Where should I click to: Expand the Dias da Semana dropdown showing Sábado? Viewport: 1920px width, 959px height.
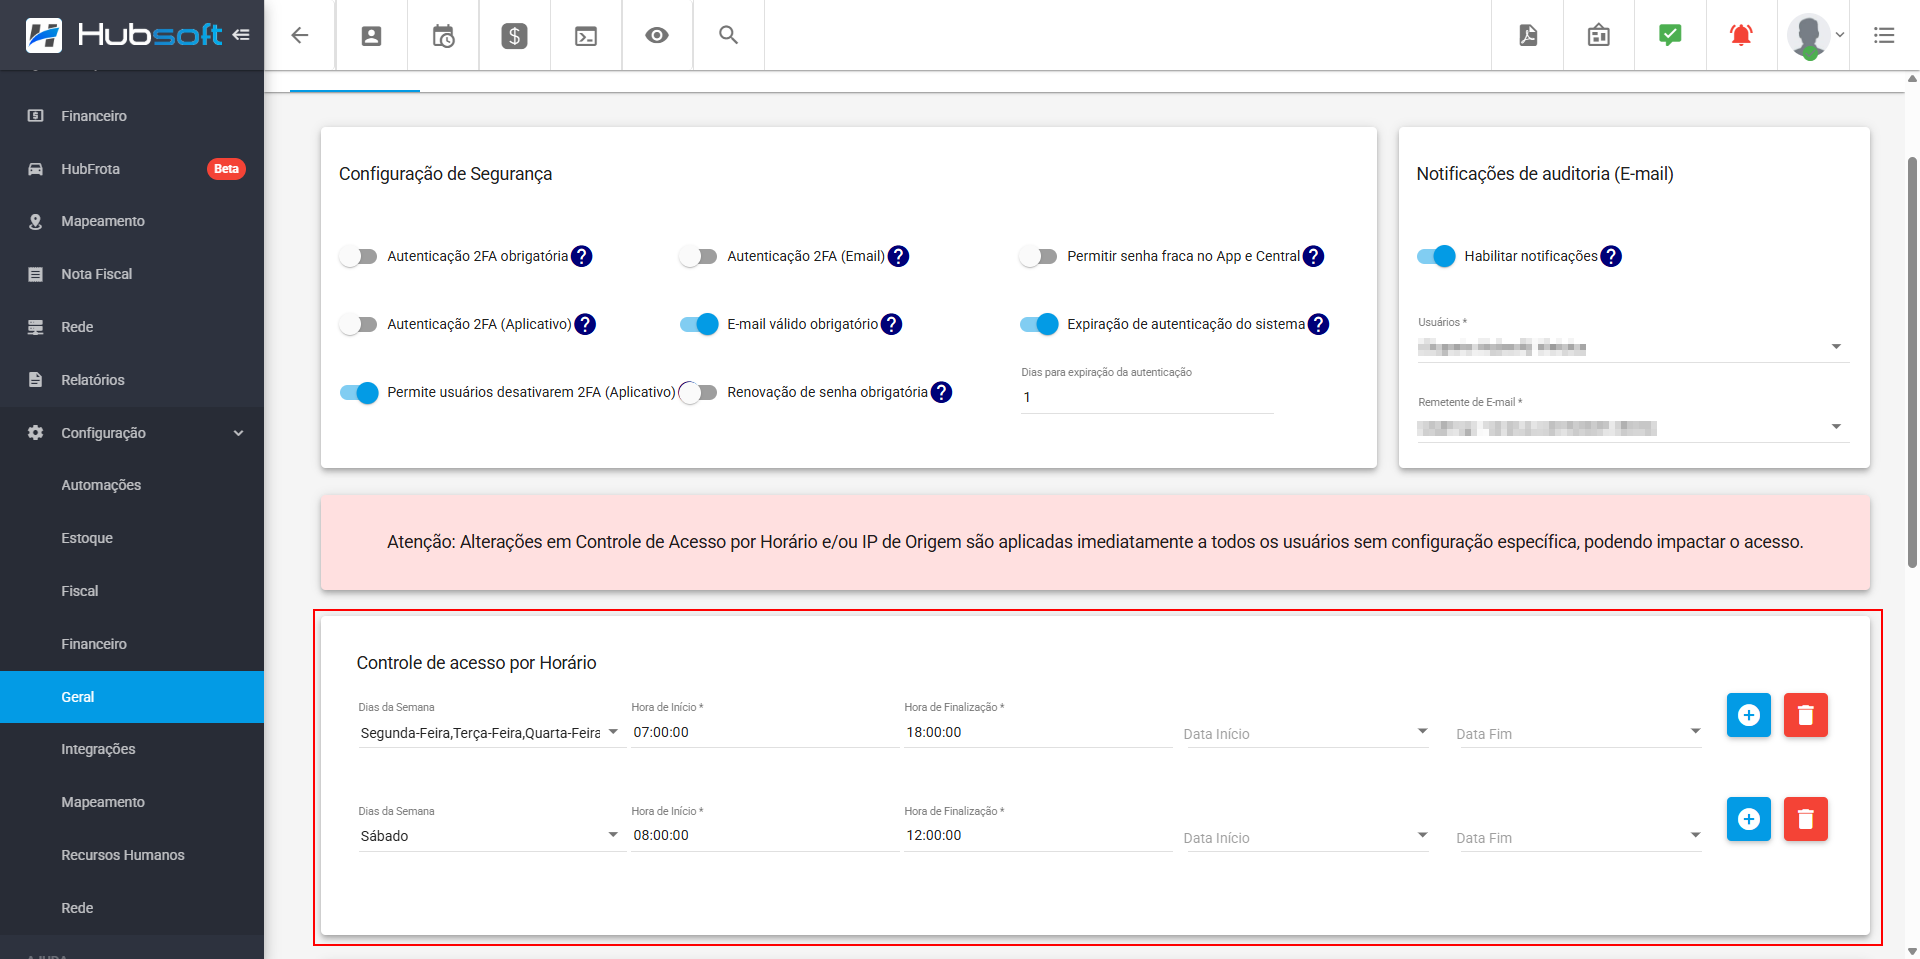pos(489,836)
